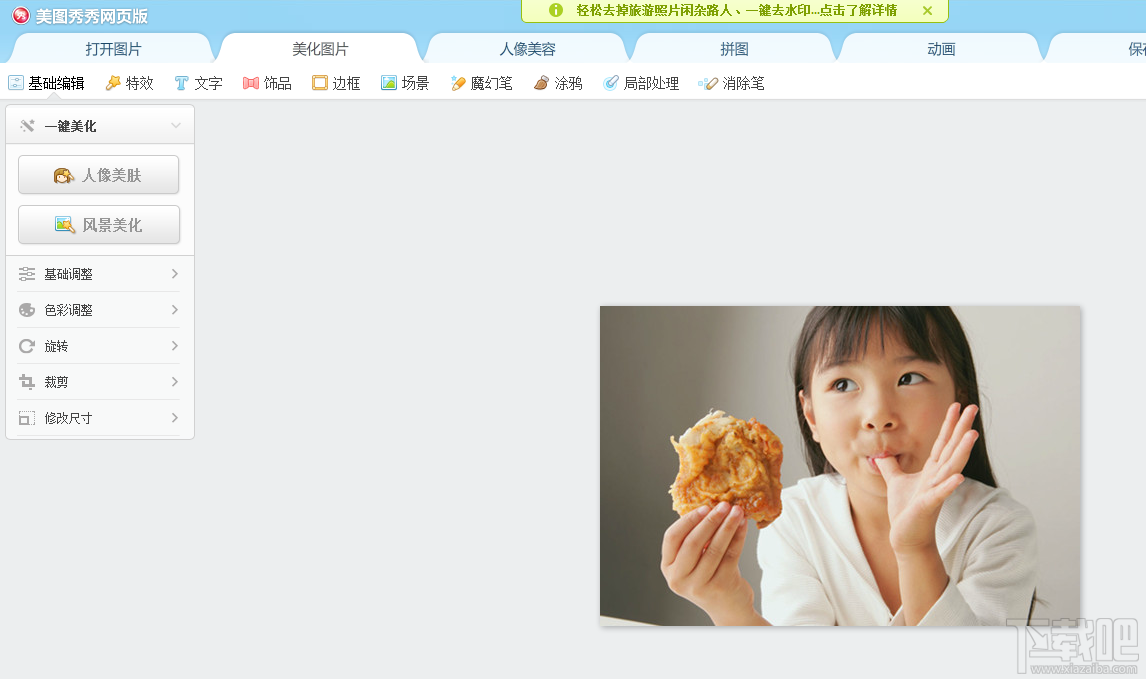Open the 场景 scene tool
The width and height of the screenshot is (1146, 679).
coord(405,83)
